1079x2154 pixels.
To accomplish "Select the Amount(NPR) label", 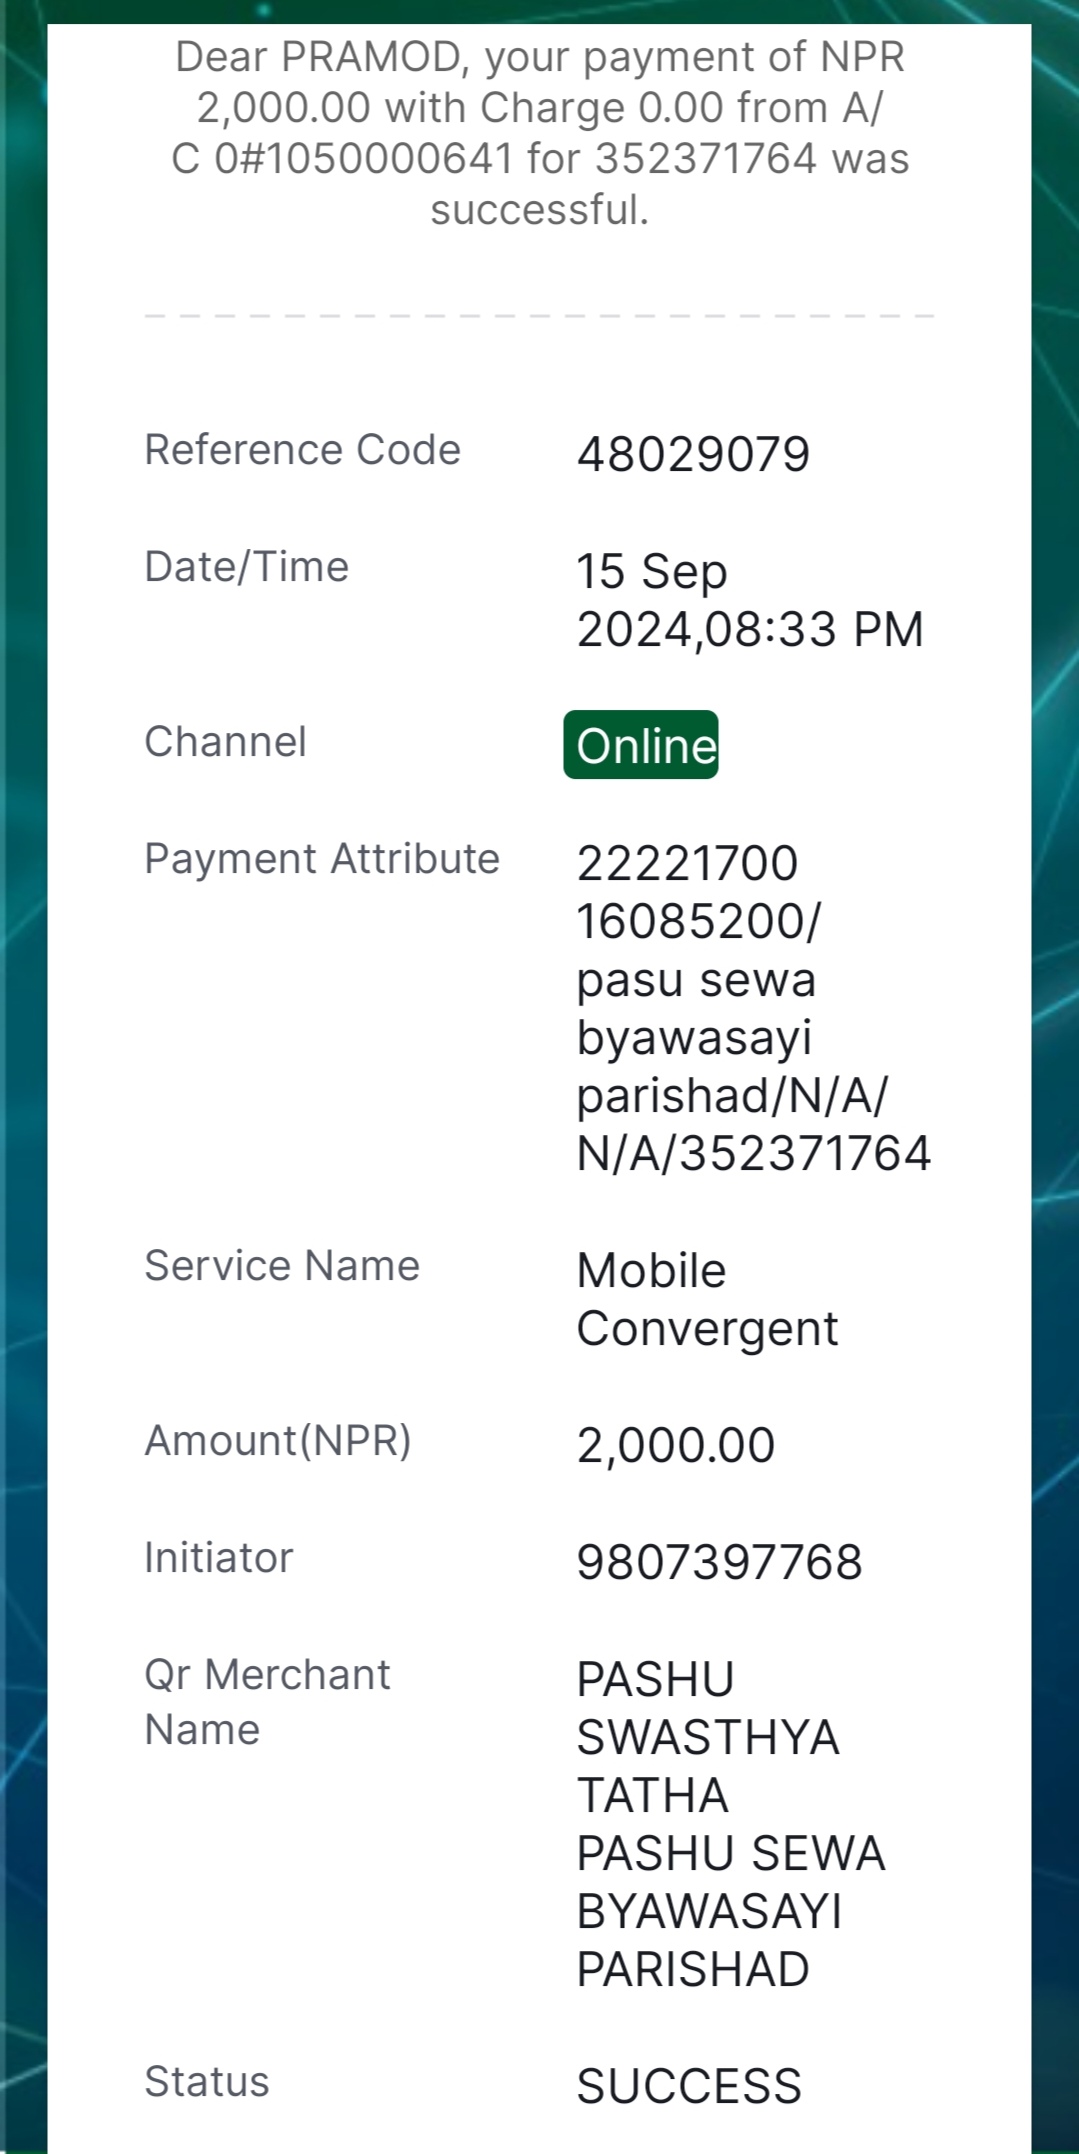I will tap(278, 1441).
